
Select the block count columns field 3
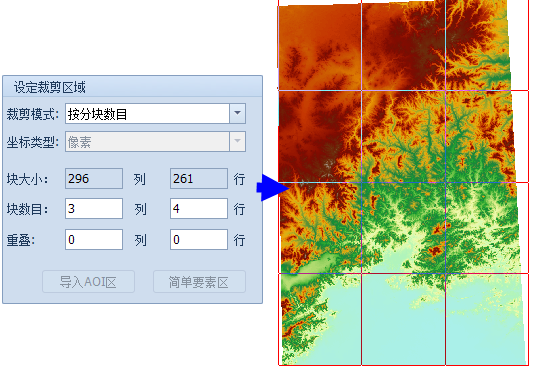[94, 208]
